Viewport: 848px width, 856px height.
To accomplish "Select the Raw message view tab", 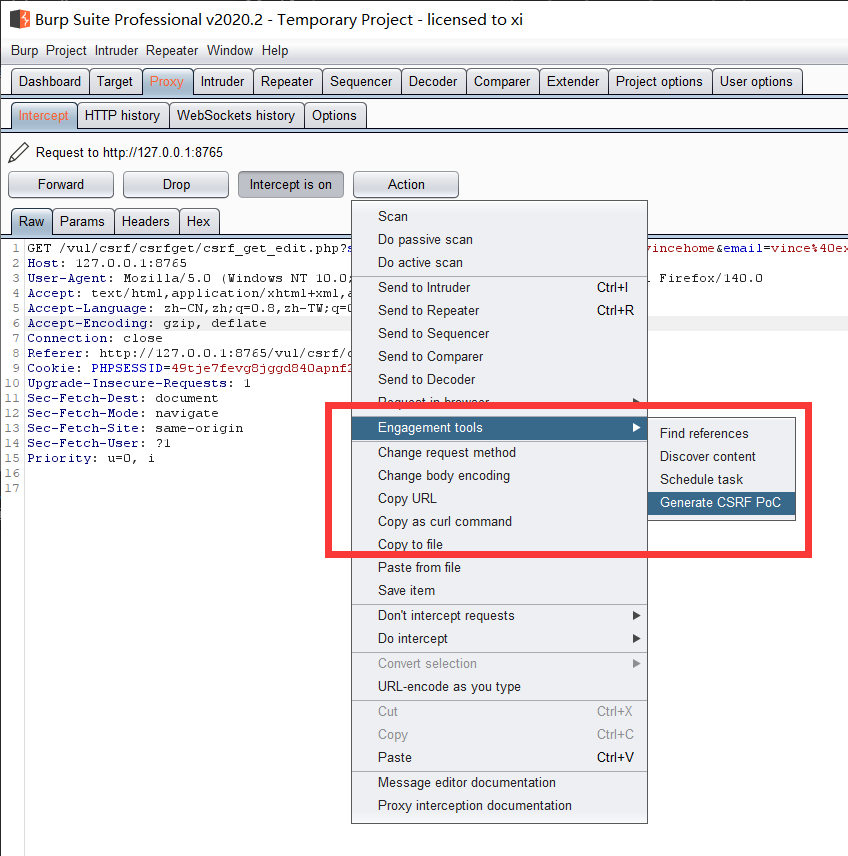I will tap(31, 221).
